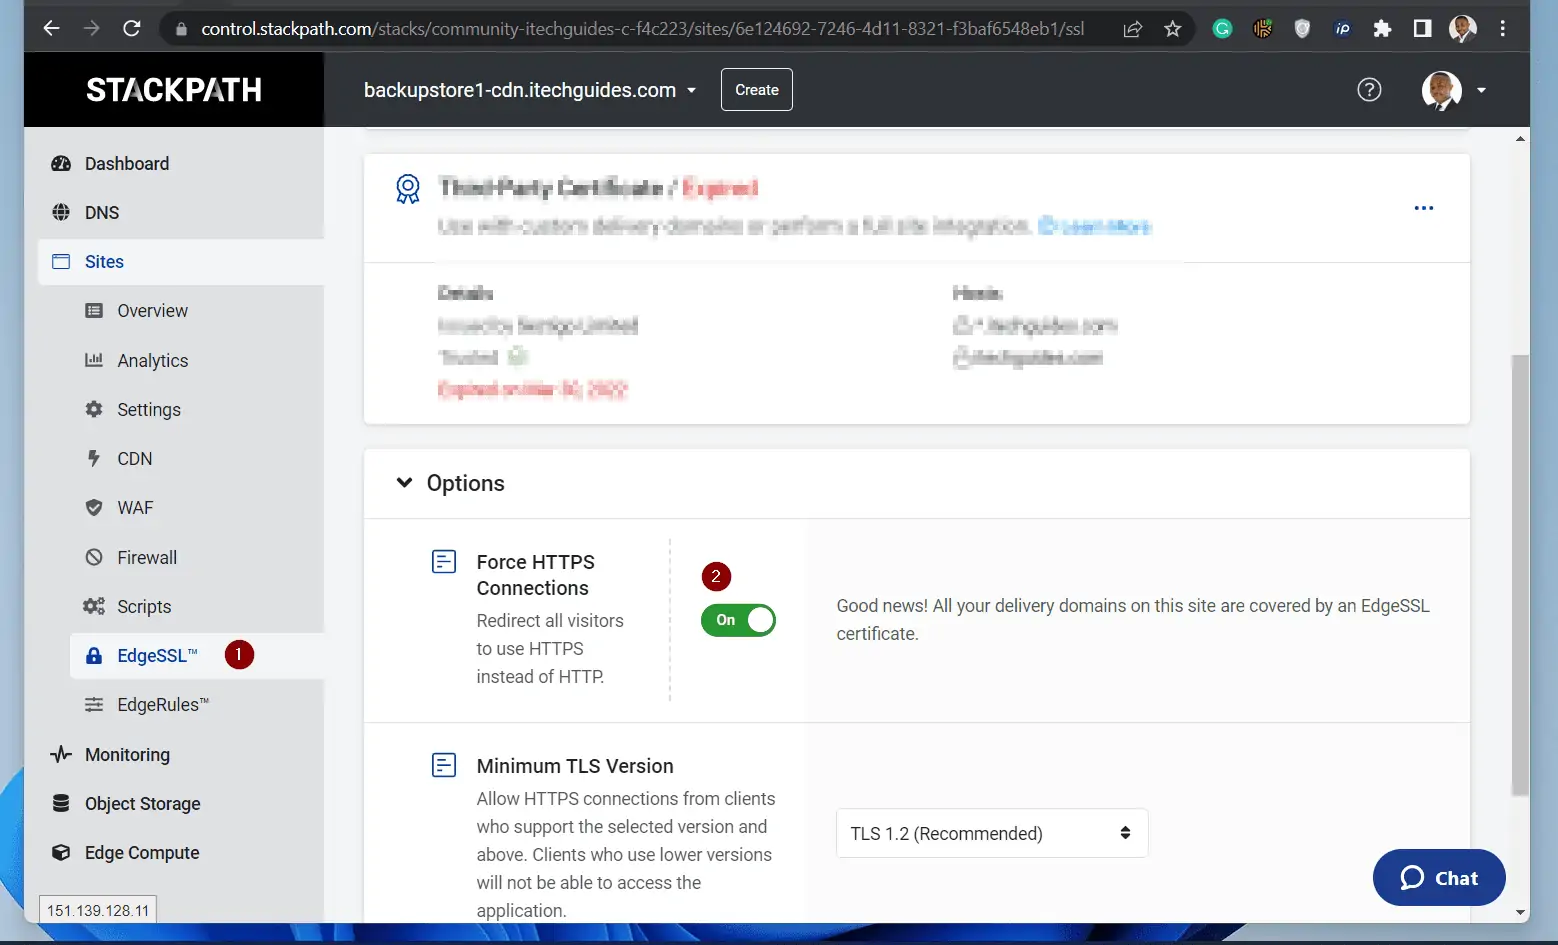Click the Create button
This screenshot has width=1558, height=945.
pos(757,90)
